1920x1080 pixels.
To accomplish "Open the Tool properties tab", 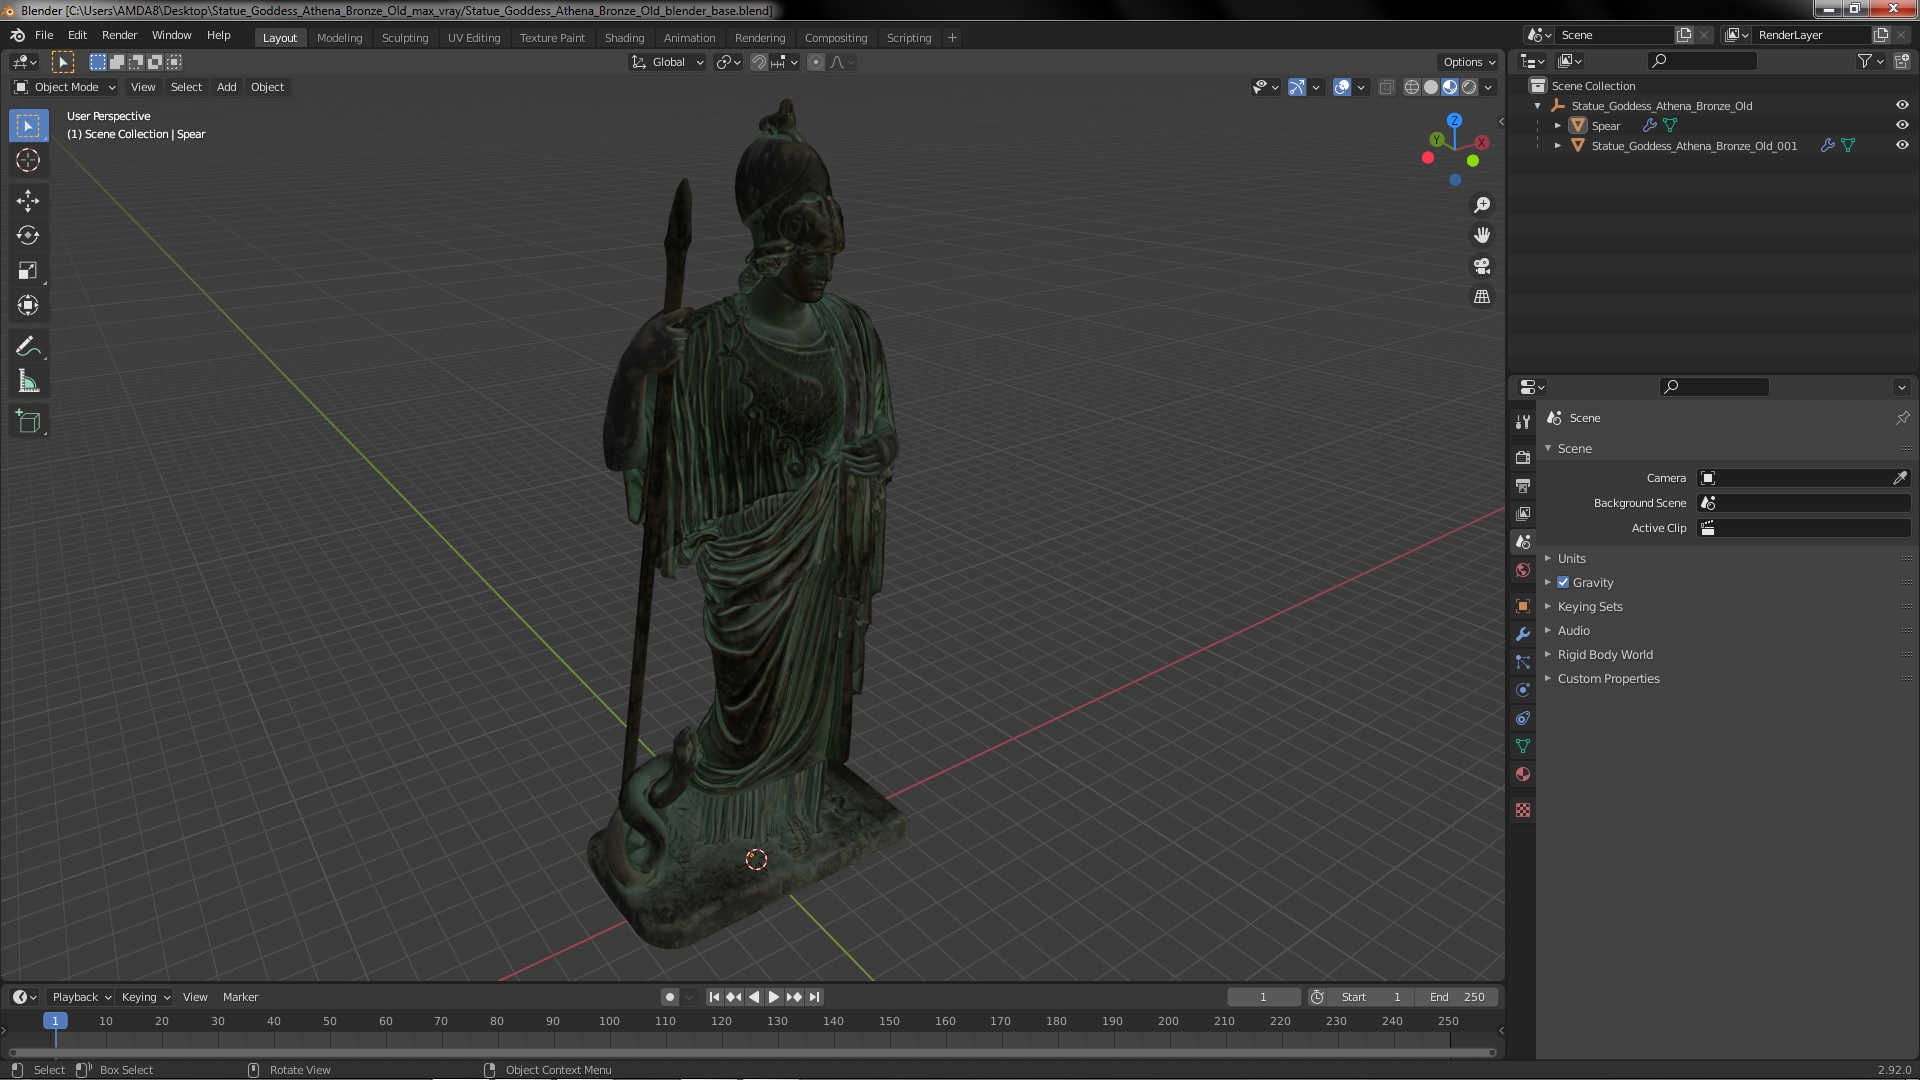I will [x=1523, y=422].
